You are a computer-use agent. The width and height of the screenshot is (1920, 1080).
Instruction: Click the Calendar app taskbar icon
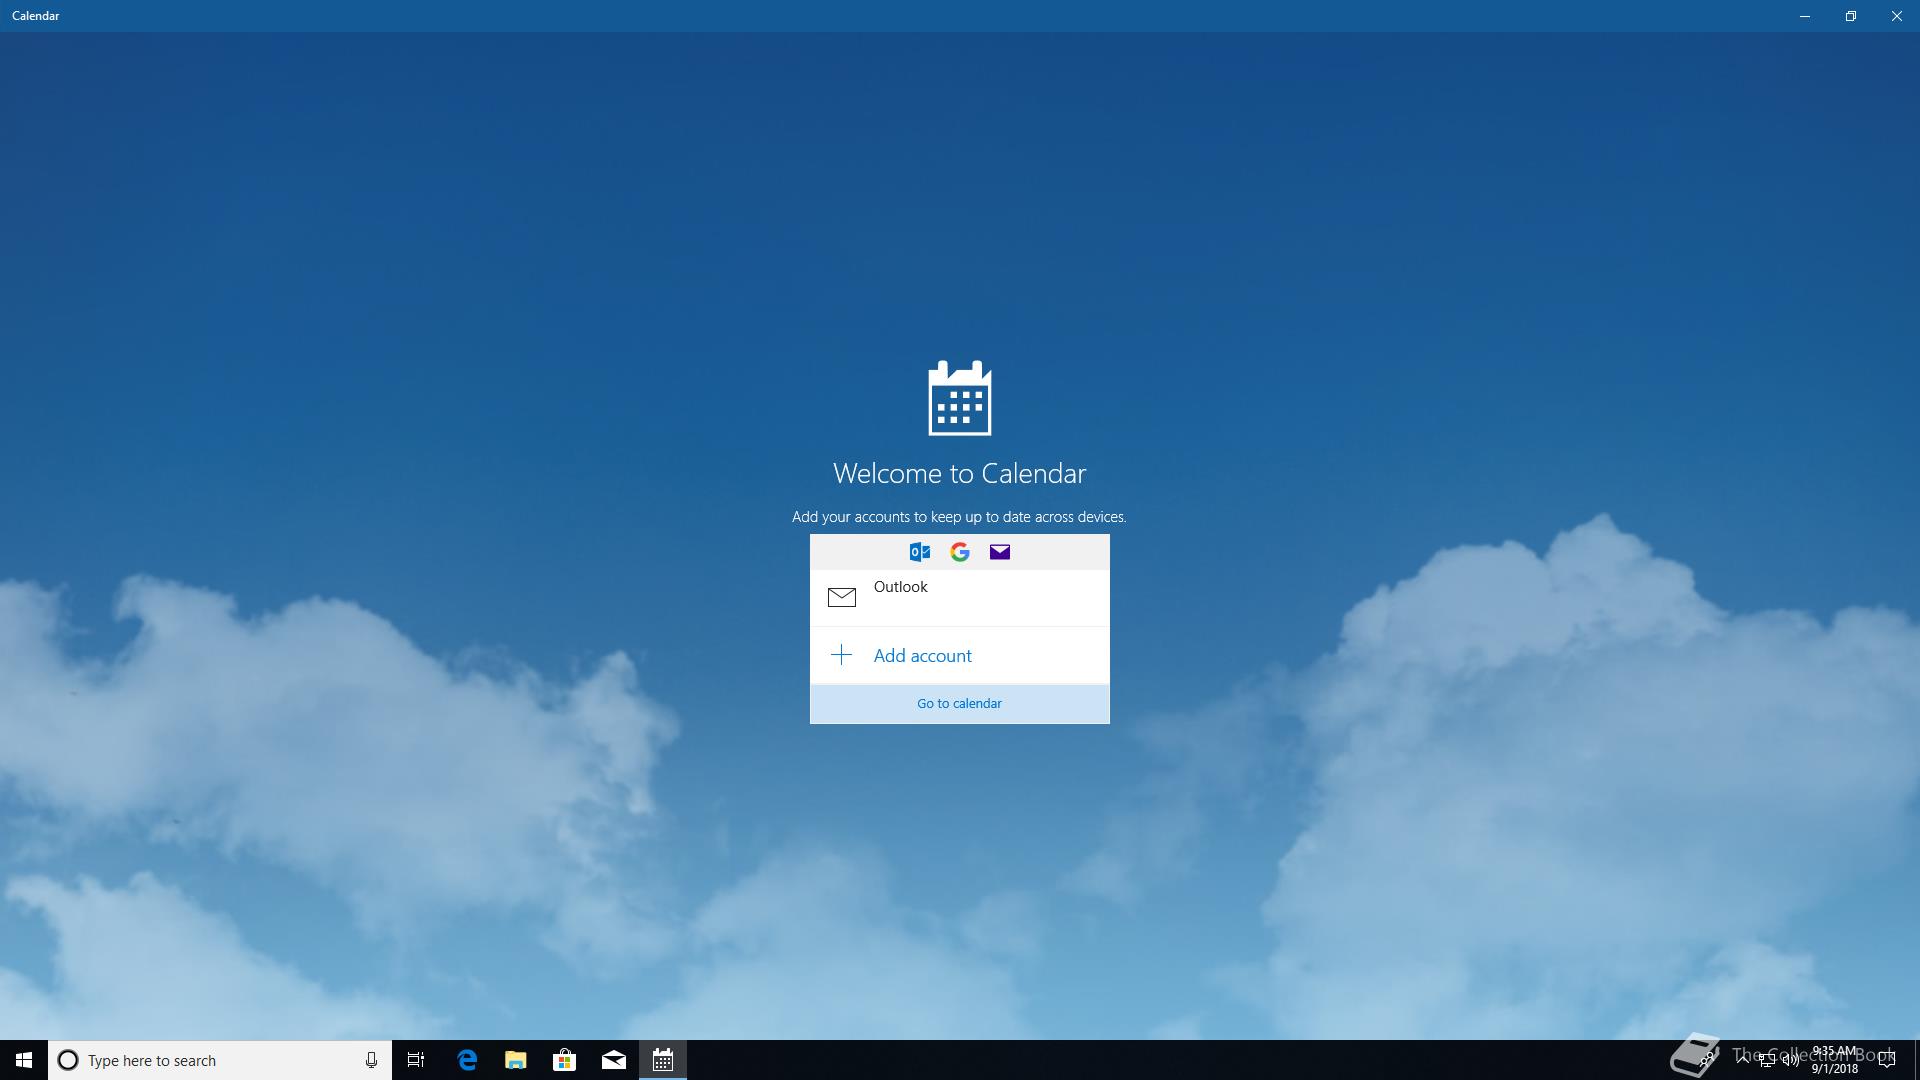pyautogui.click(x=663, y=1060)
